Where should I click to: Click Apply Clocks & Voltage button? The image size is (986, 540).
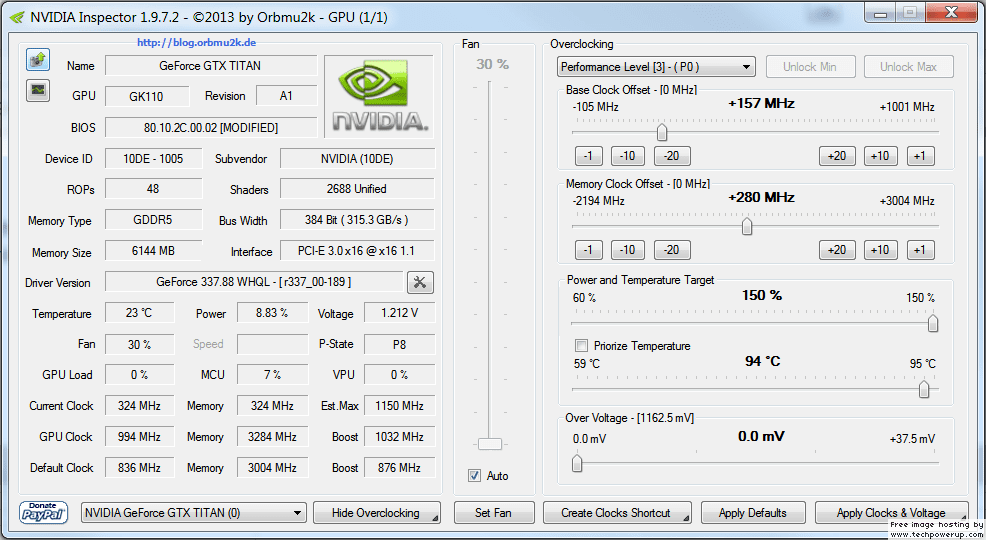891,513
